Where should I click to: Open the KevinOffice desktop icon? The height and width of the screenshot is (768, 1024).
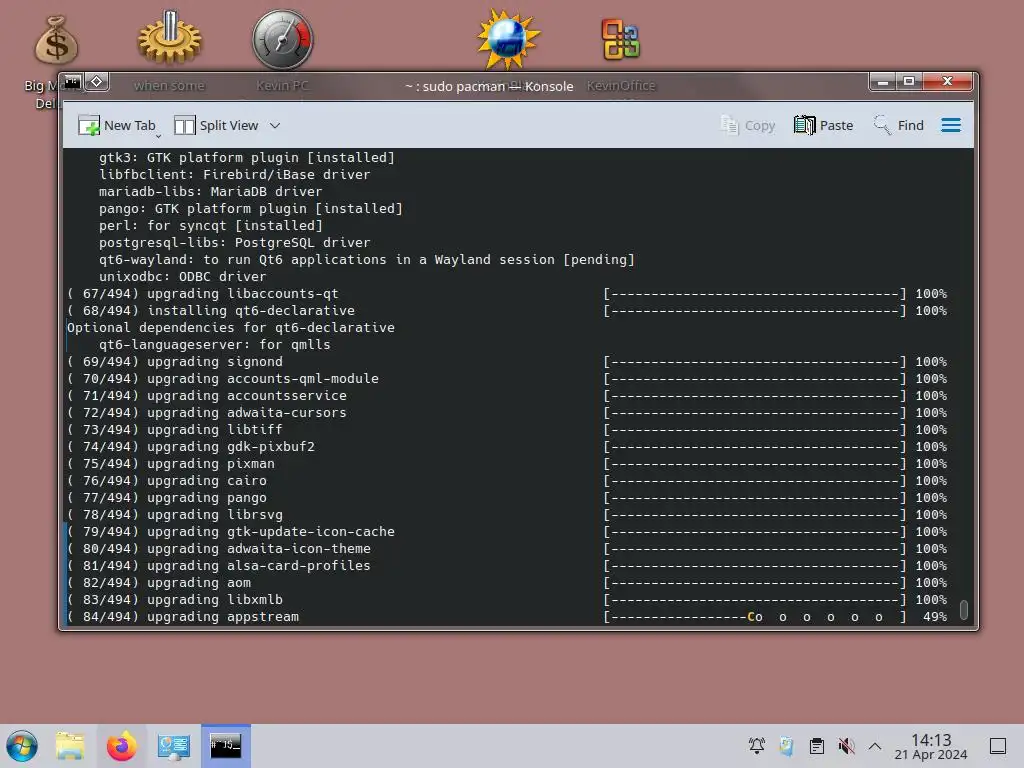coord(620,39)
